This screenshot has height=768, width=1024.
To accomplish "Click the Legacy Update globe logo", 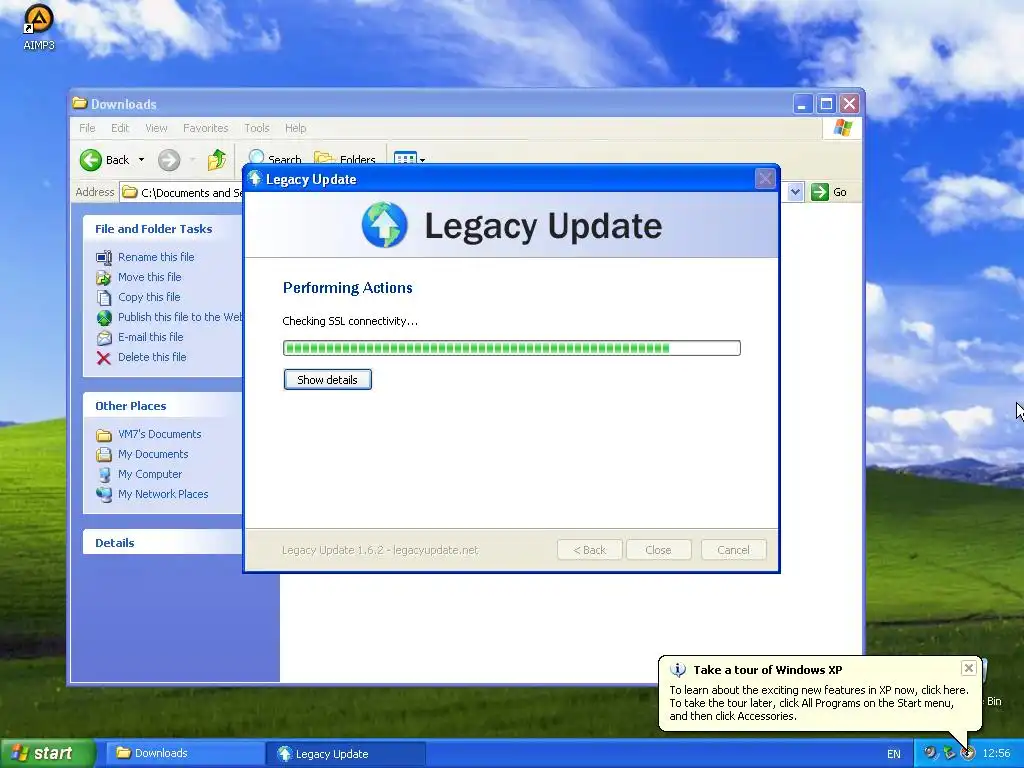I will pos(385,225).
